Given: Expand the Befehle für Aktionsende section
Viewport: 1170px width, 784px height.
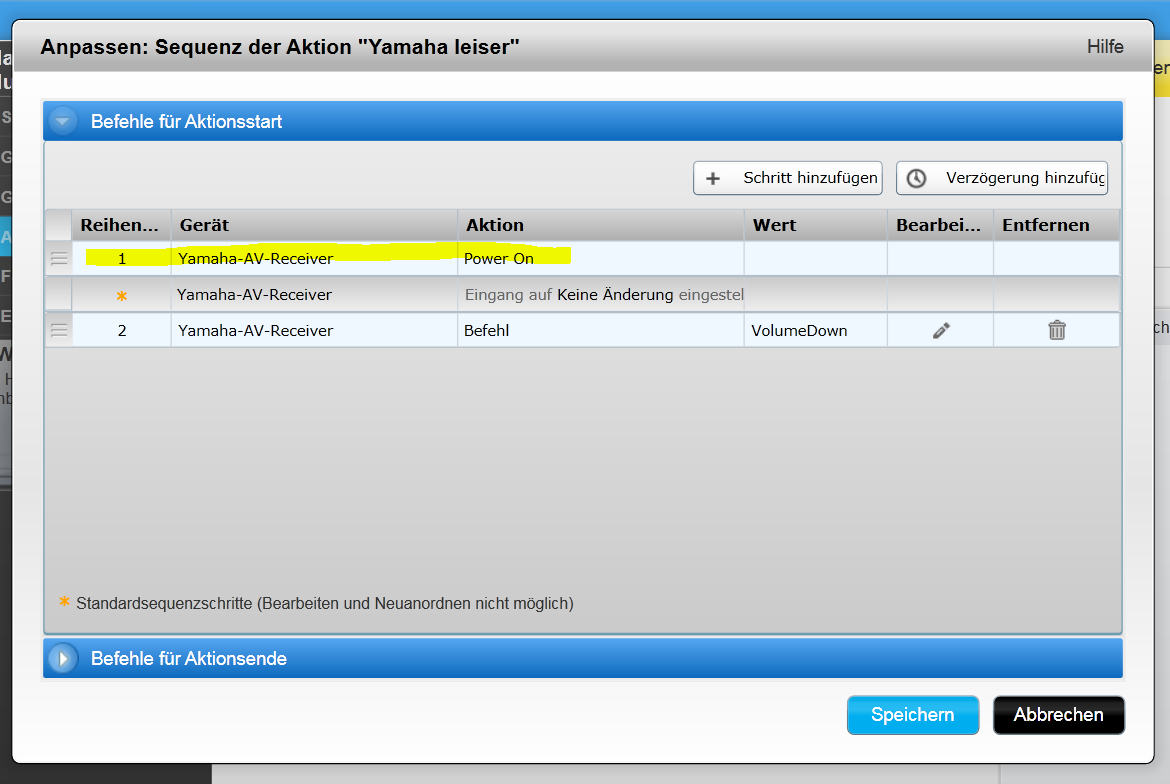Looking at the screenshot, I should (63, 659).
